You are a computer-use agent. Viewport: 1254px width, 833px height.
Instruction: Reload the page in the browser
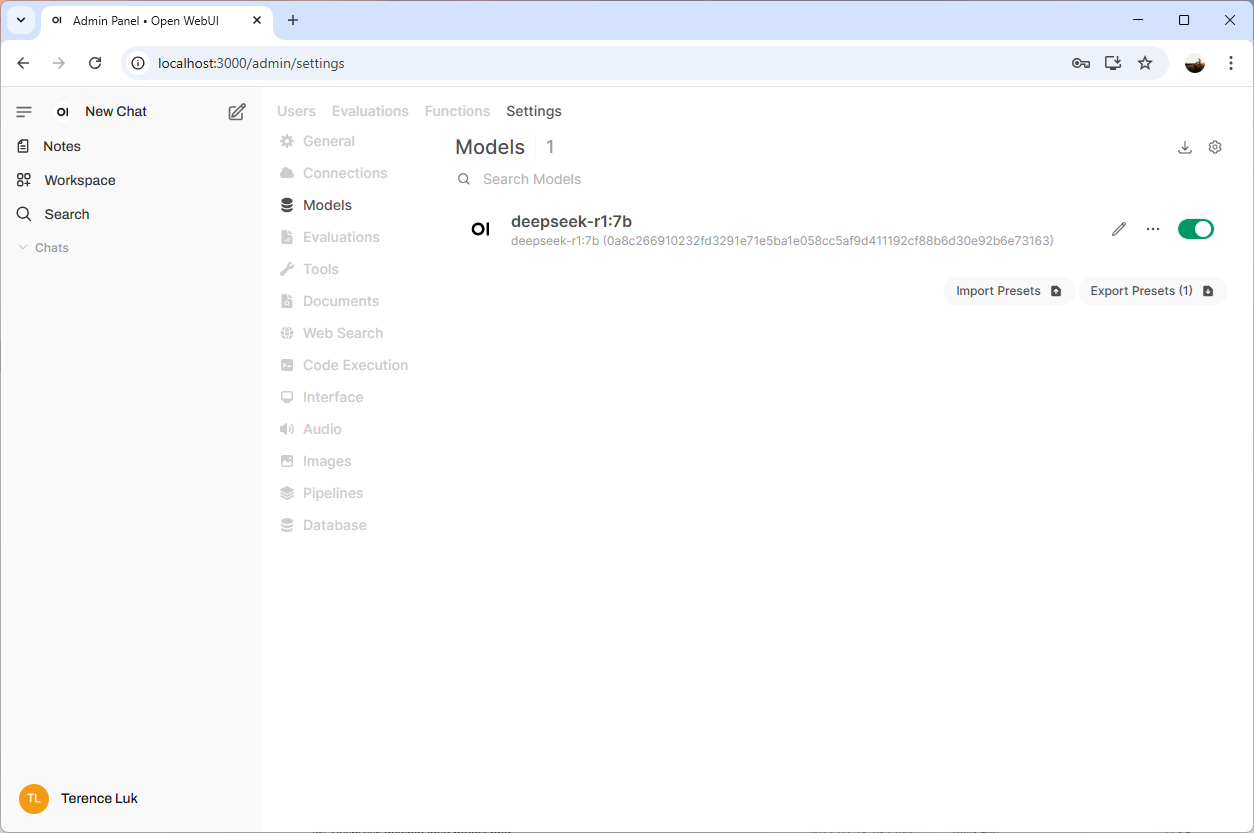[95, 63]
